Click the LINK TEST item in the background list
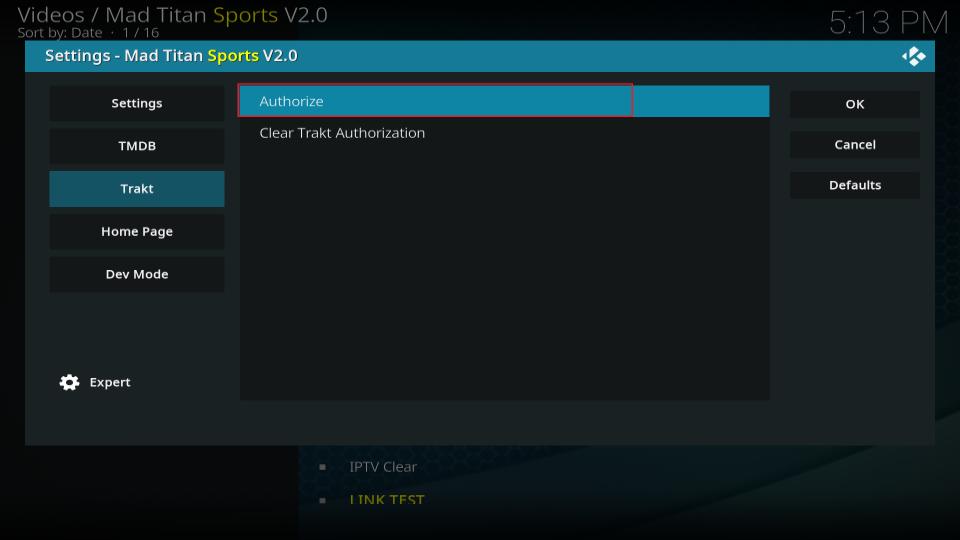 point(386,500)
